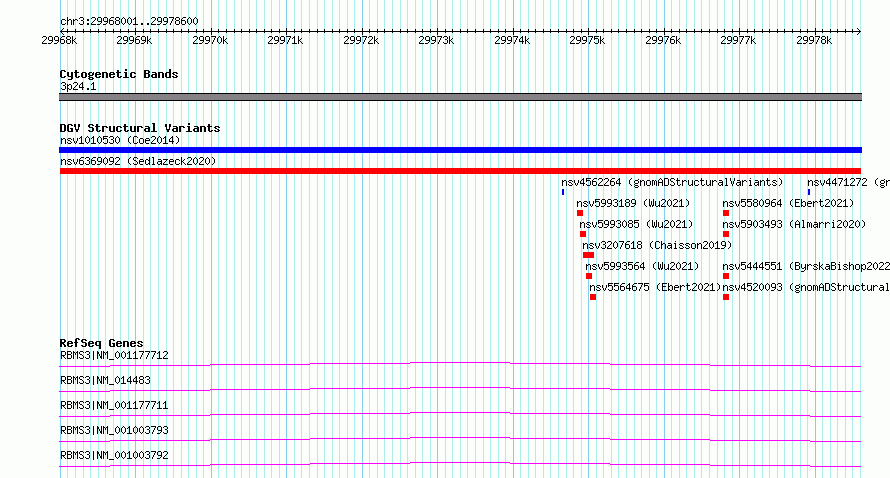Click the nsv4562264 (gnomADStructuralVariants) label

click(672, 182)
